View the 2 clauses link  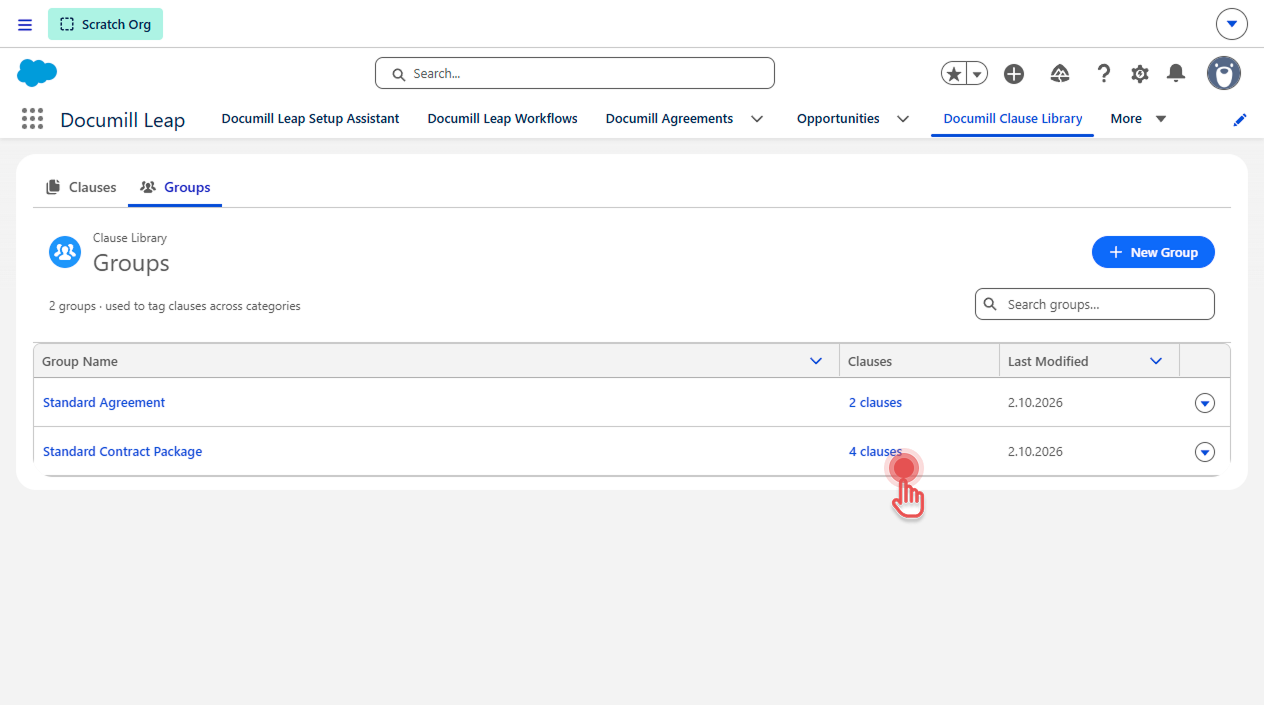(875, 403)
